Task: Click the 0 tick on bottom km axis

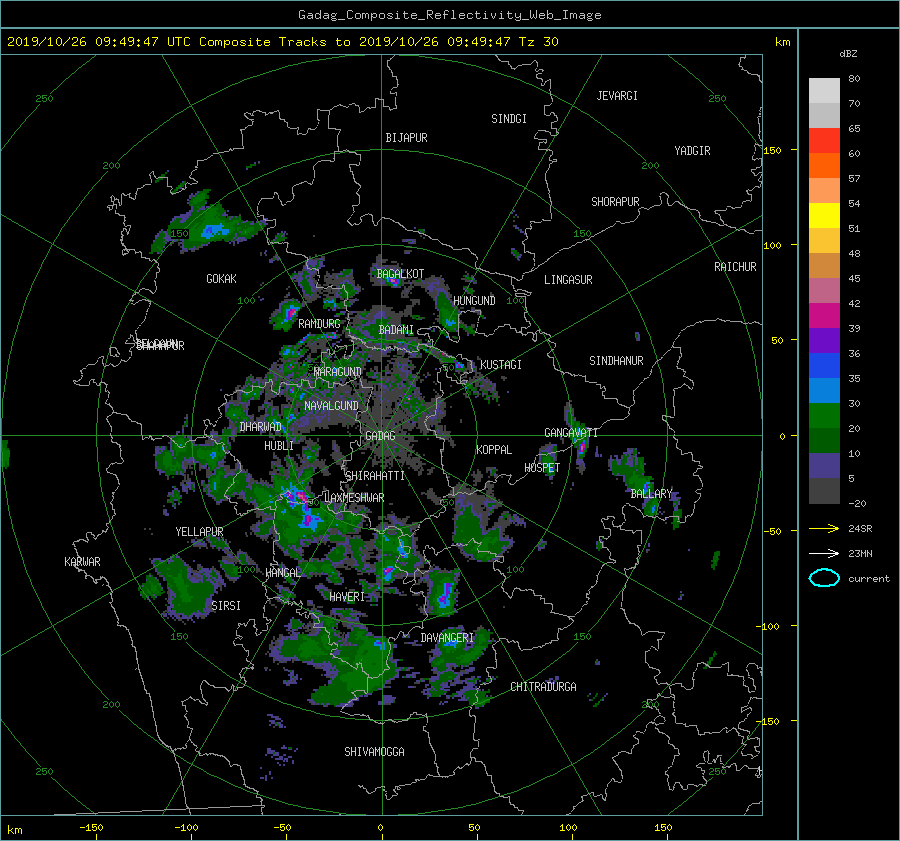Action: click(380, 828)
